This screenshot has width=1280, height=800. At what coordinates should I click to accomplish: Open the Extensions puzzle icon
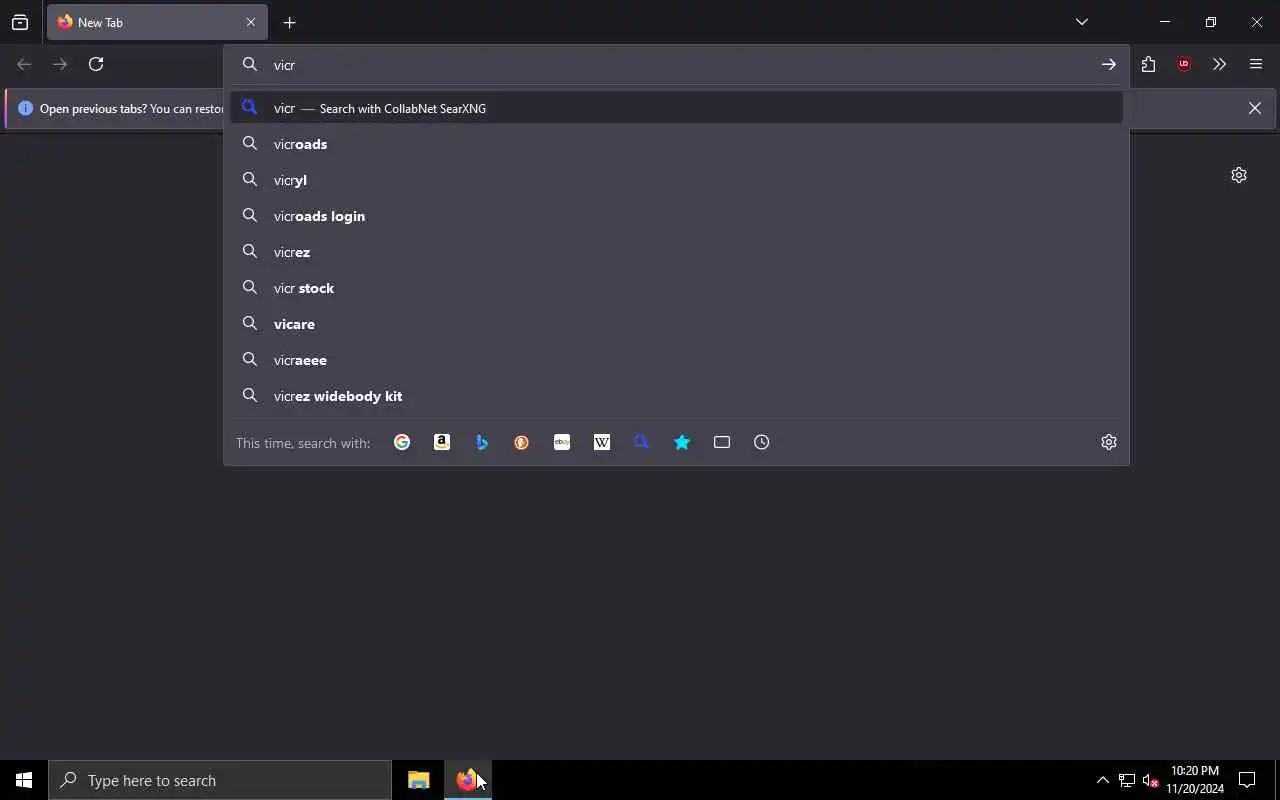coord(1148,64)
